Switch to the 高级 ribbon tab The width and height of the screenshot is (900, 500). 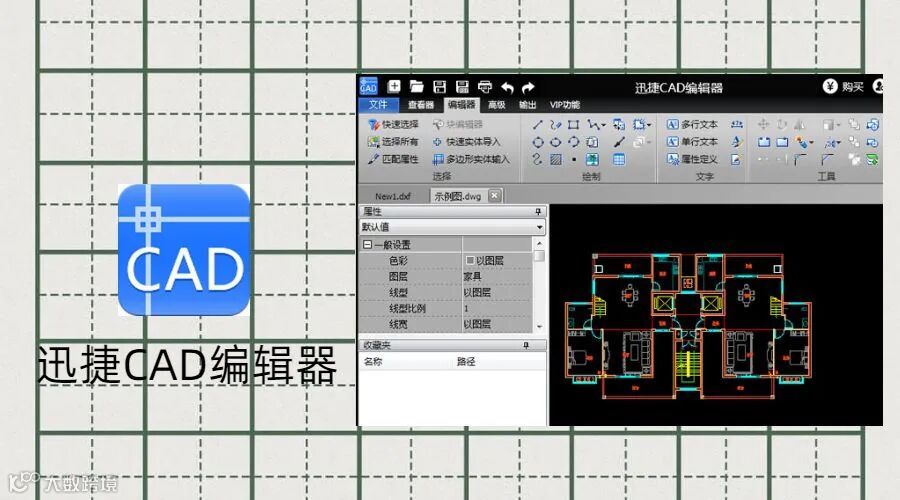coord(496,105)
